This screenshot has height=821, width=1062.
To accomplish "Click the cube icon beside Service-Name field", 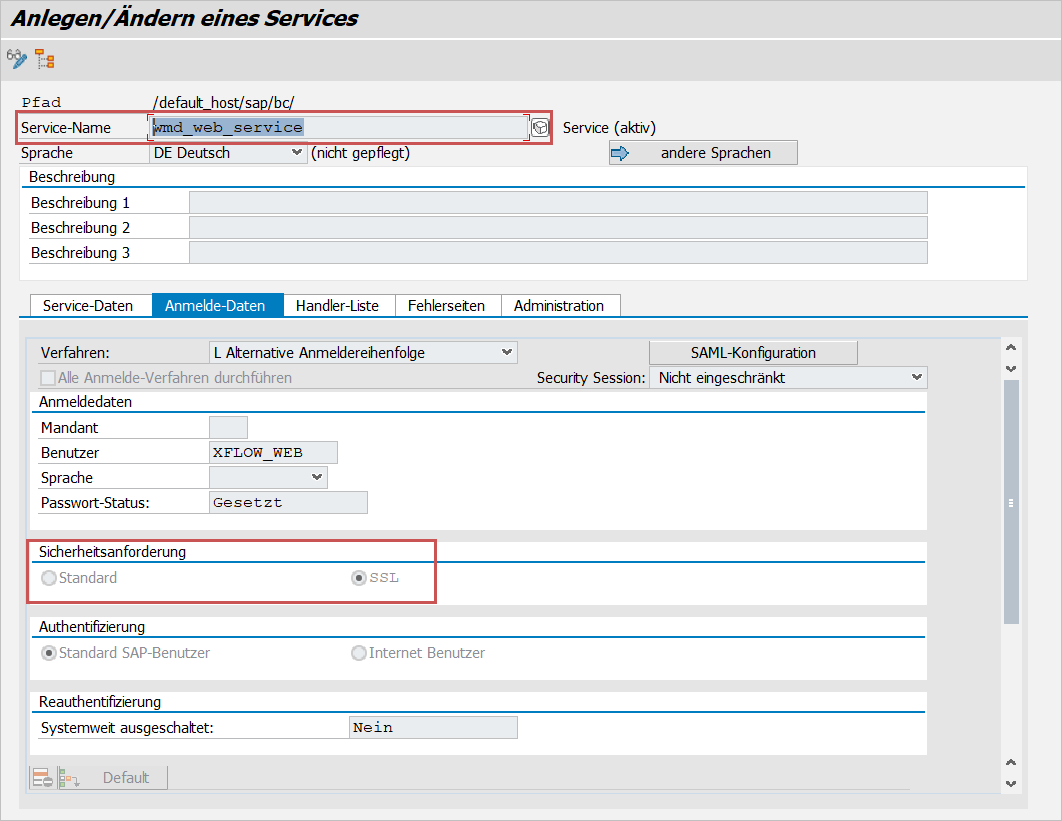I will pyautogui.click(x=540, y=127).
